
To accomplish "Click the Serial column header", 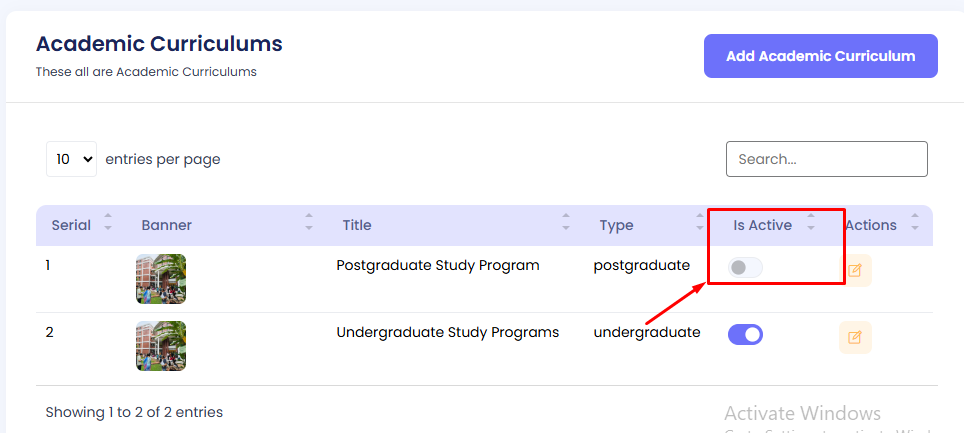I will pos(71,225).
